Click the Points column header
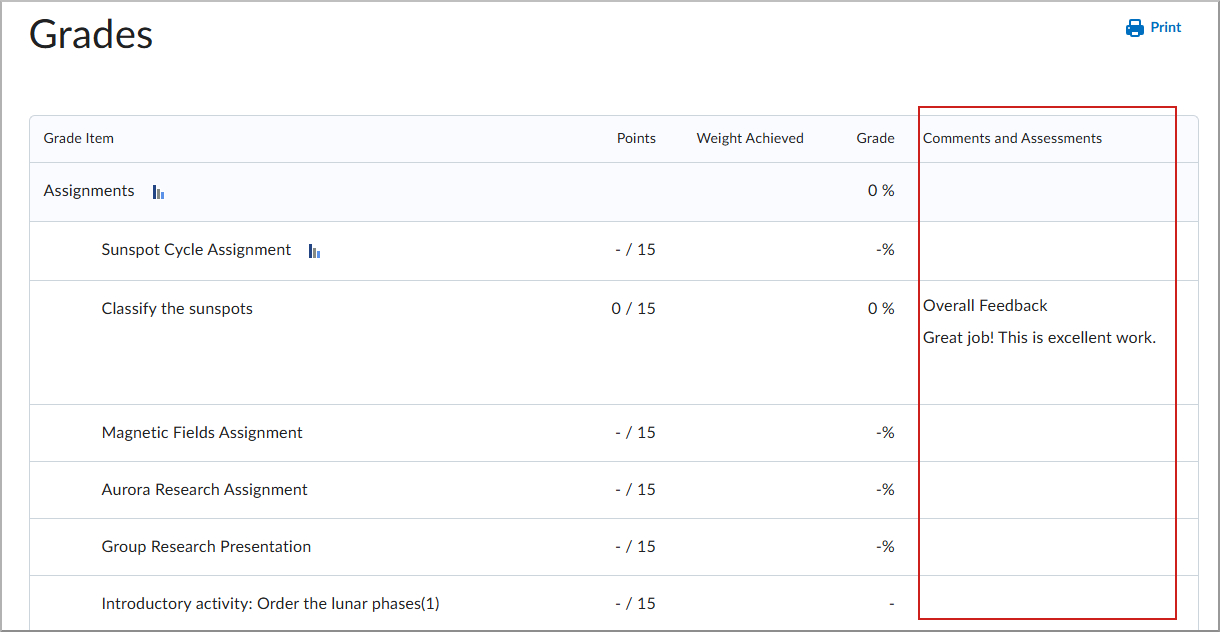Viewport: 1220px width, 632px height. (x=636, y=139)
